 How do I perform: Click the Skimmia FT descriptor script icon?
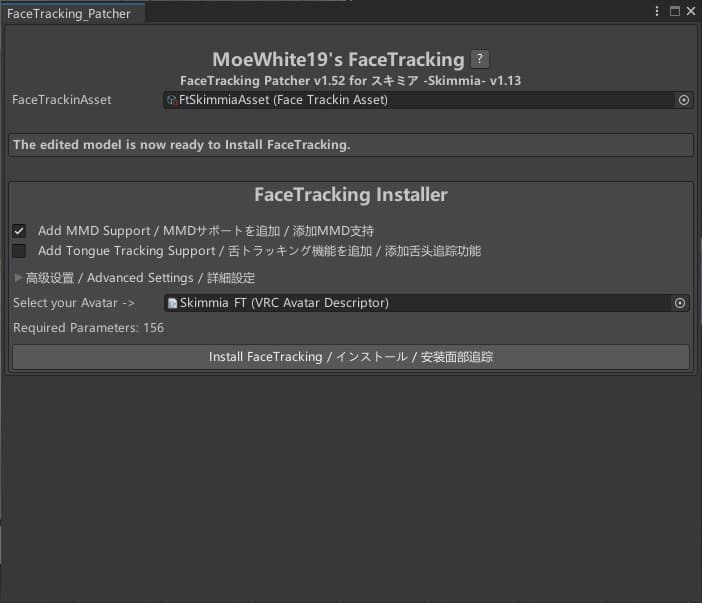coord(172,303)
